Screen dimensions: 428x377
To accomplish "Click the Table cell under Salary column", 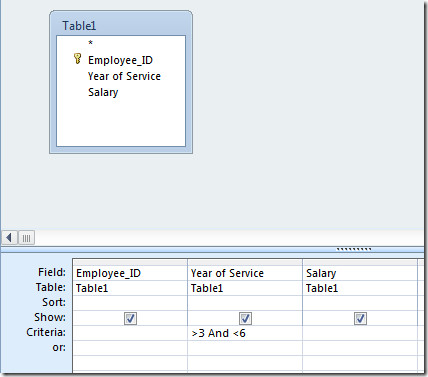I will (360, 288).
